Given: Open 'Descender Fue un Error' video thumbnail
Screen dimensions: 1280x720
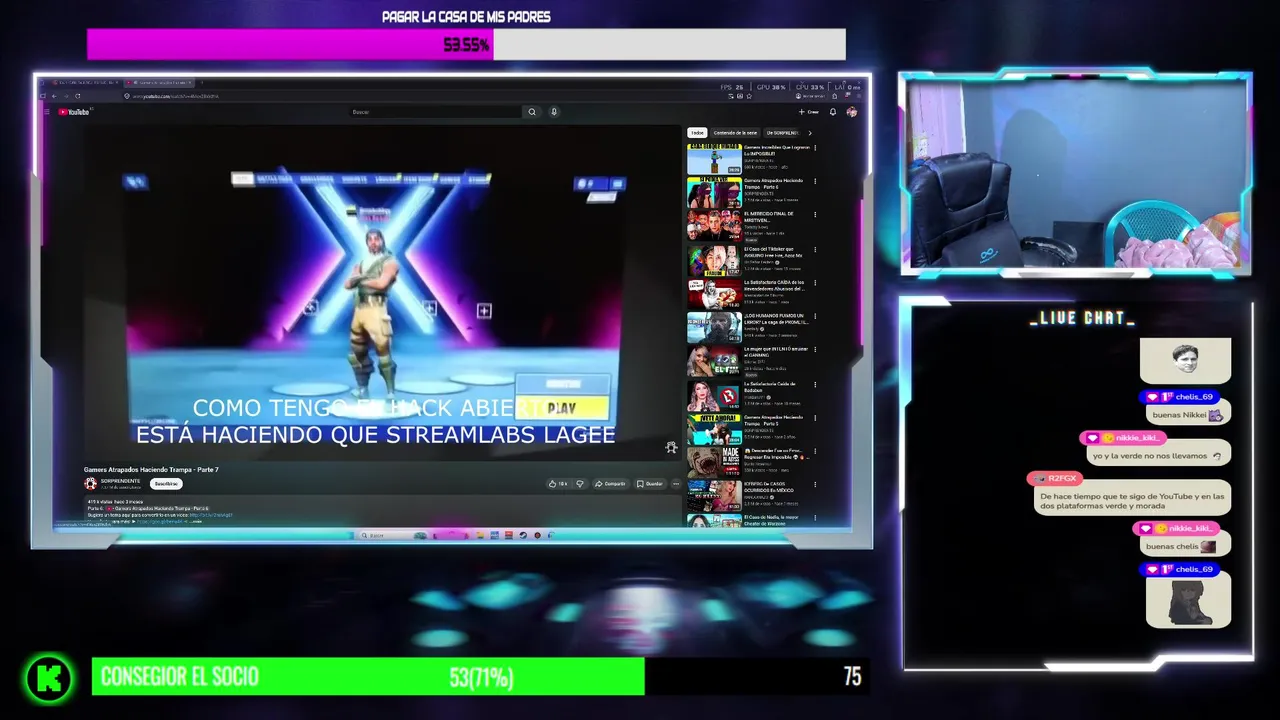Looking at the screenshot, I should coord(714,463).
